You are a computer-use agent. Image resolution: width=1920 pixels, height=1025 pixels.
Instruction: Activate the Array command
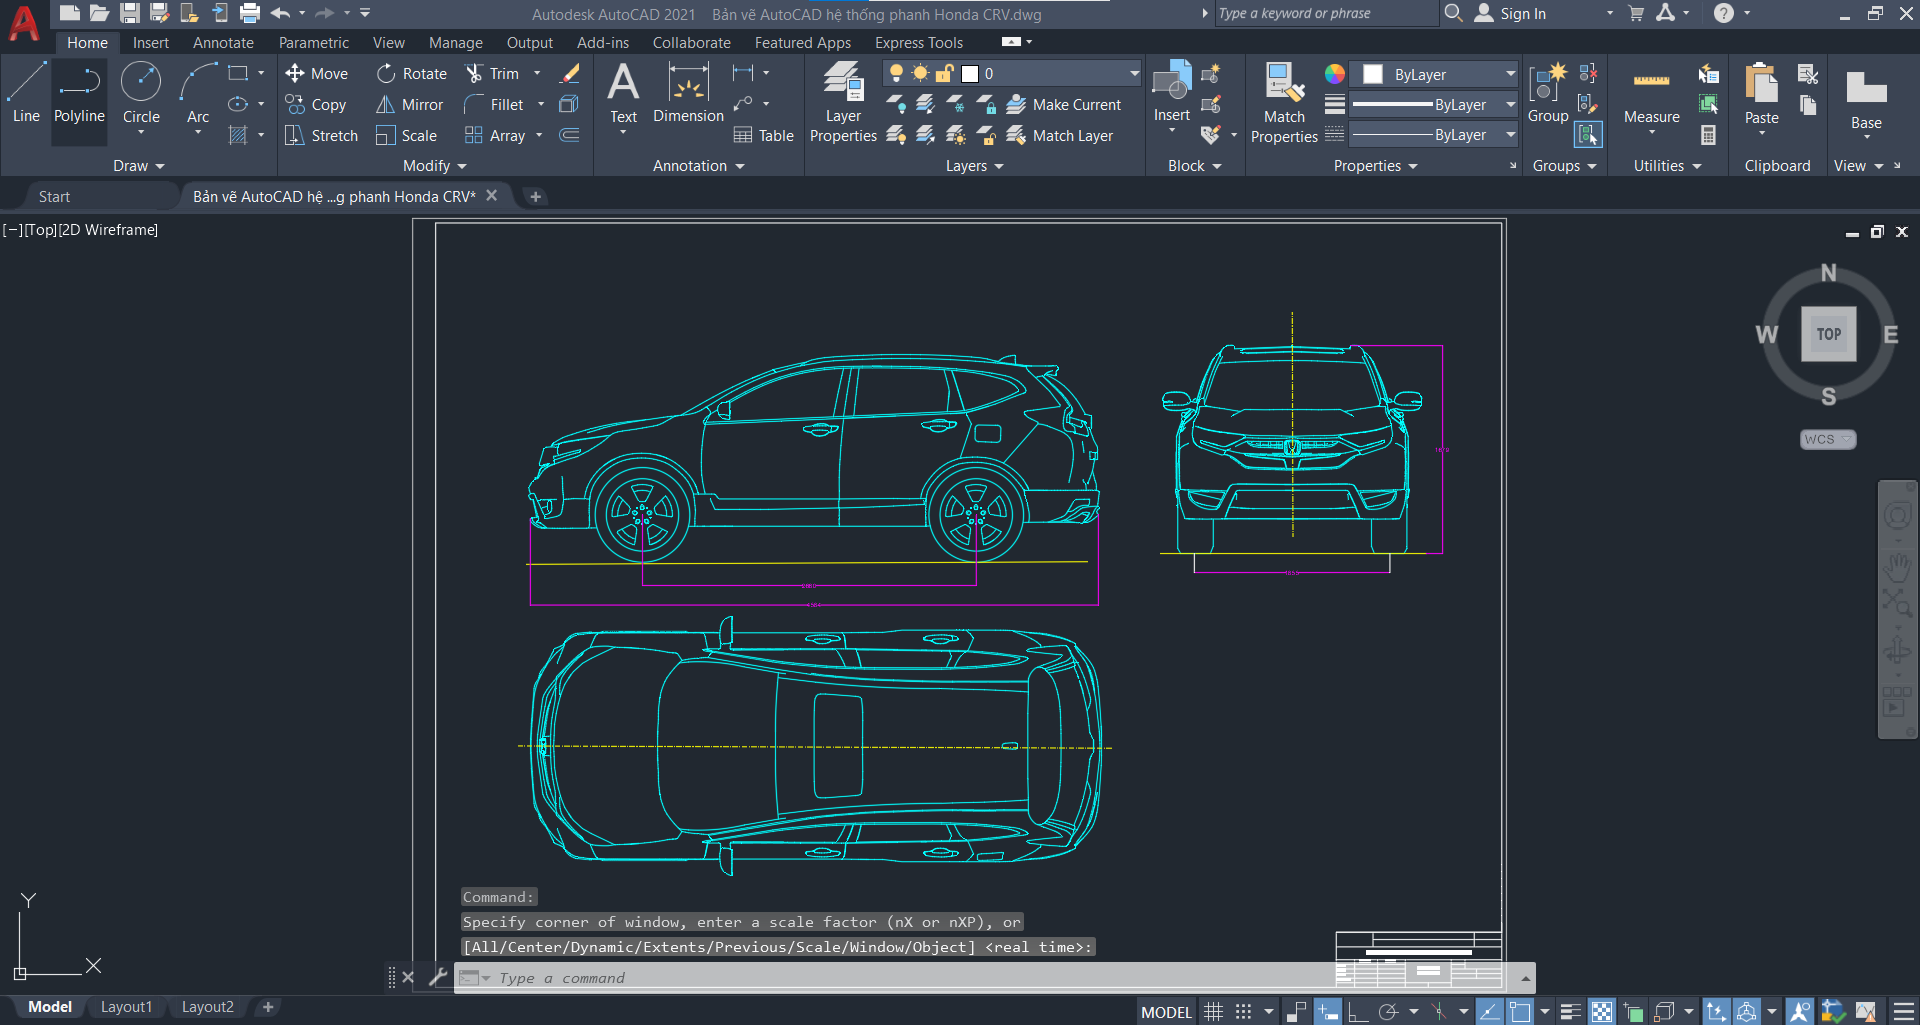(x=495, y=135)
